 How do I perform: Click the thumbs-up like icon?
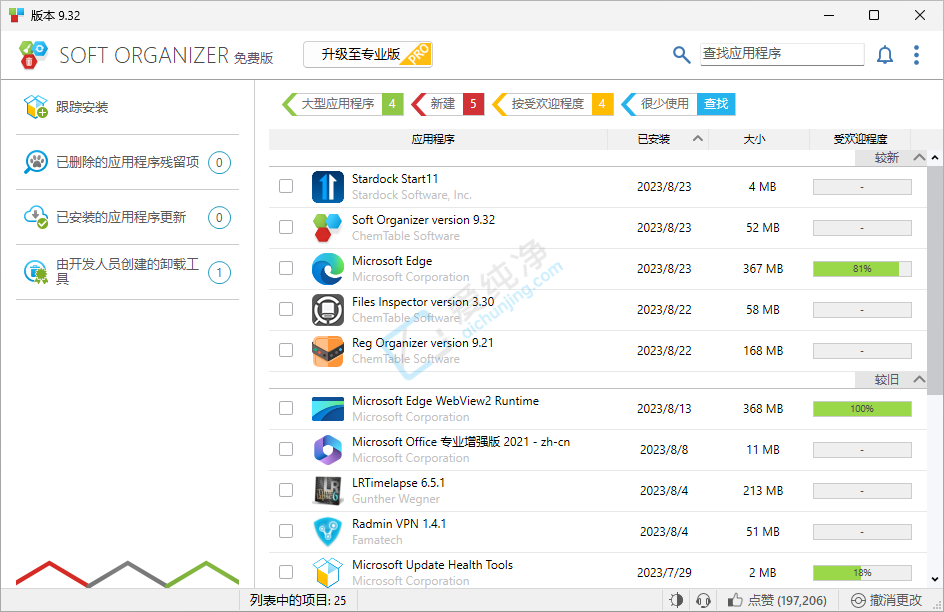[734, 600]
